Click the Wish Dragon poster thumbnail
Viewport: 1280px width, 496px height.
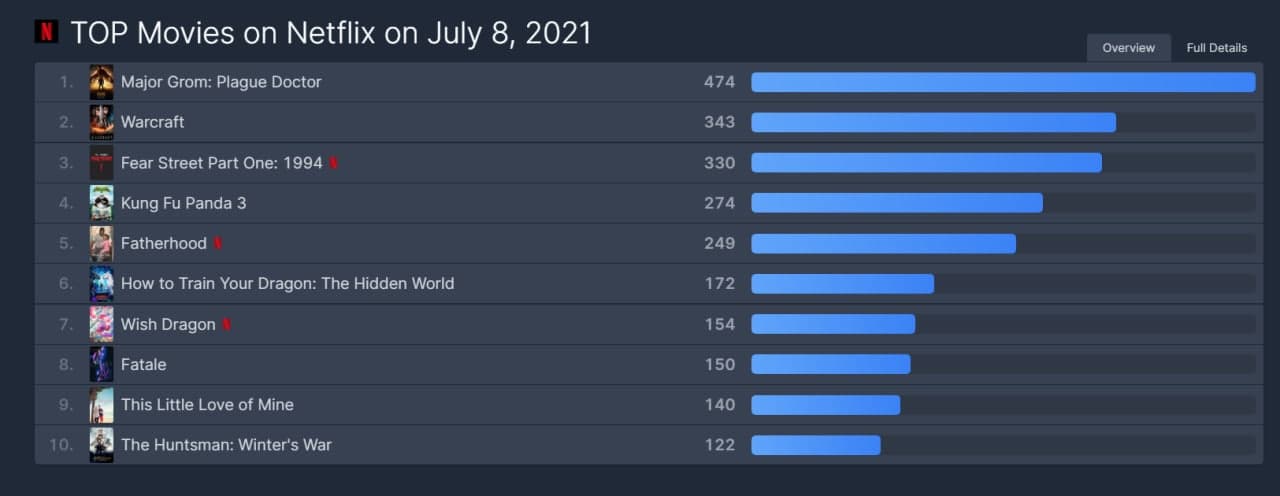(x=101, y=324)
